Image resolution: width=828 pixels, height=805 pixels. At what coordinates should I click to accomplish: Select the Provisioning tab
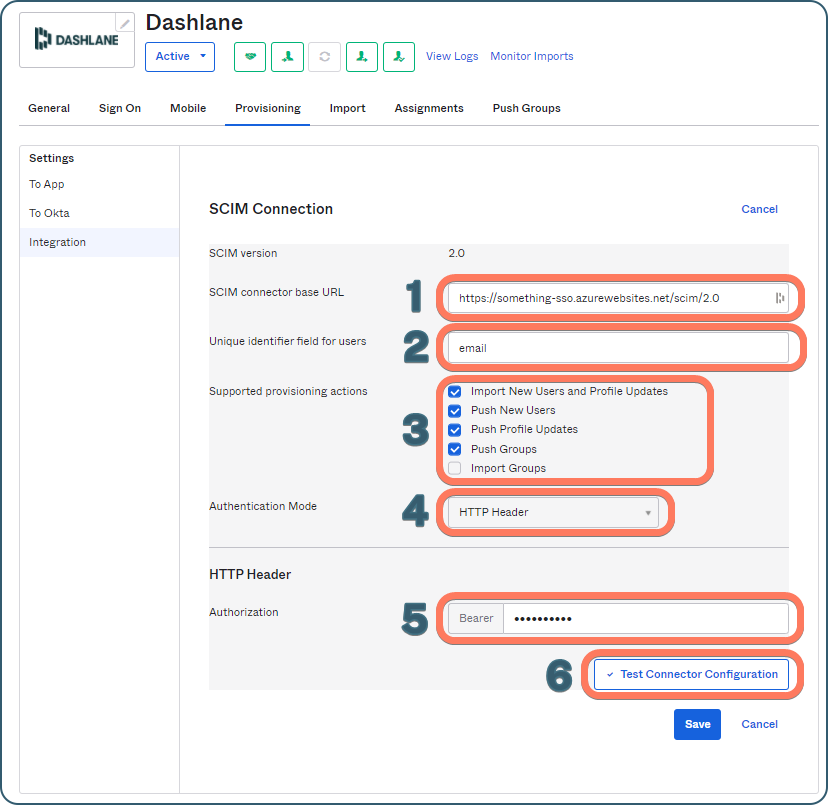pyautogui.click(x=268, y=108)
